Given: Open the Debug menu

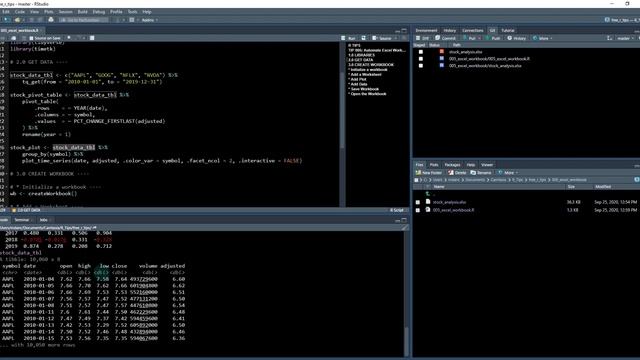Looking at the screenshot, I should 99,12.
